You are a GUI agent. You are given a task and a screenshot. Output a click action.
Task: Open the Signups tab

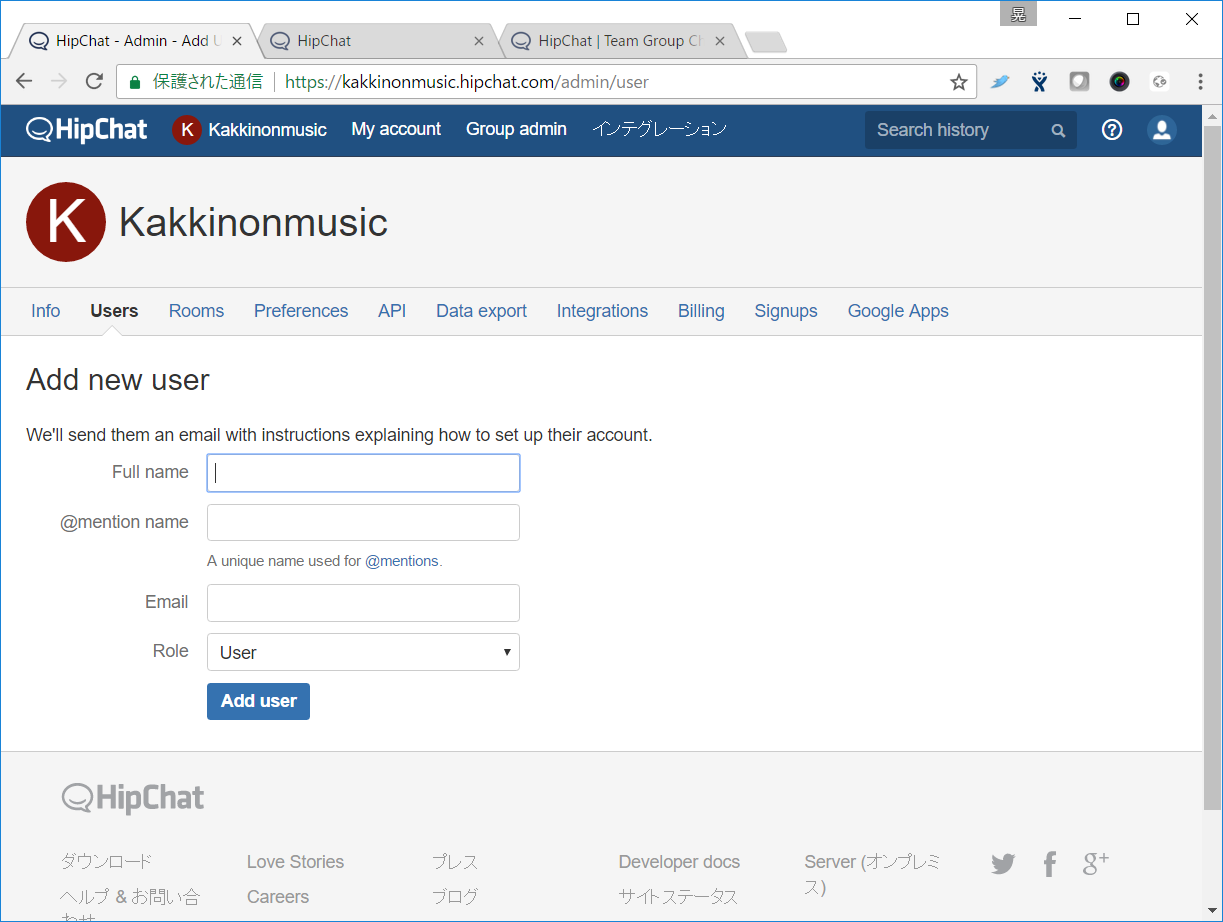pos(786,311)
